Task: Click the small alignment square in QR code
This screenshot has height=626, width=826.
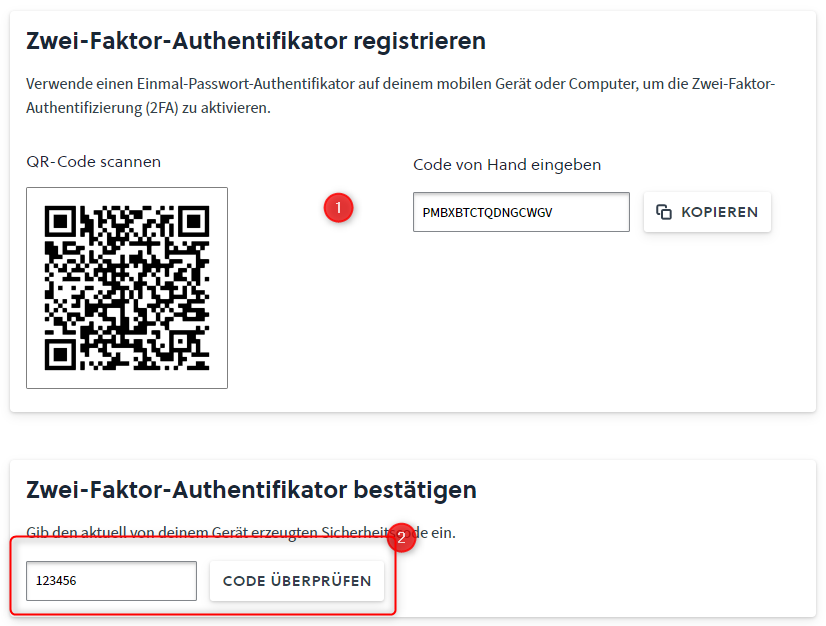Action: coord(182,342)
